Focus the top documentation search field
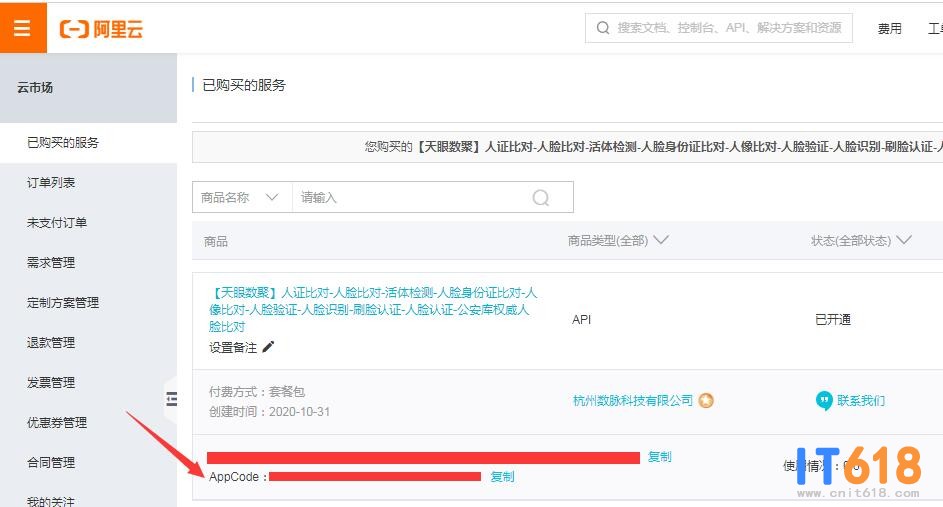 (x=719, y=28)
